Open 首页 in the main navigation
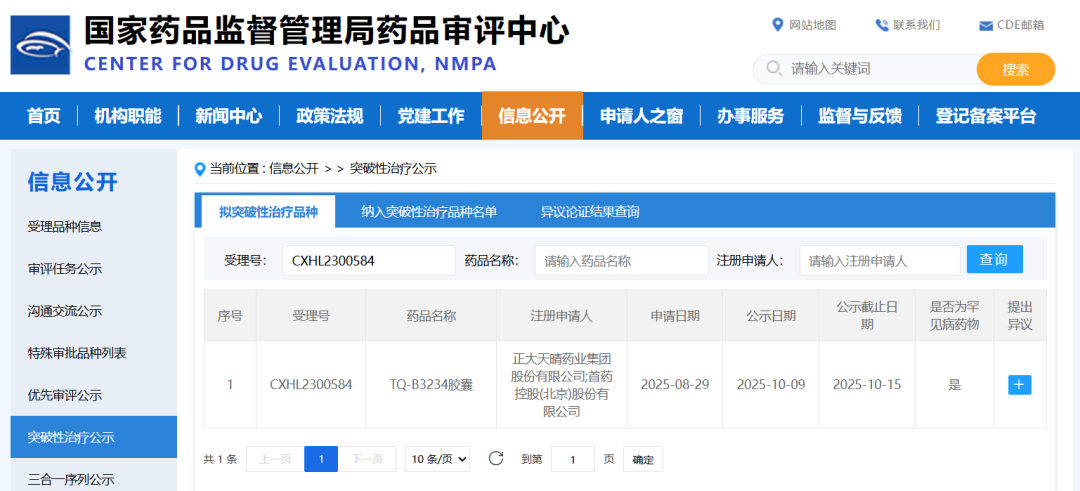 (44, 116)
